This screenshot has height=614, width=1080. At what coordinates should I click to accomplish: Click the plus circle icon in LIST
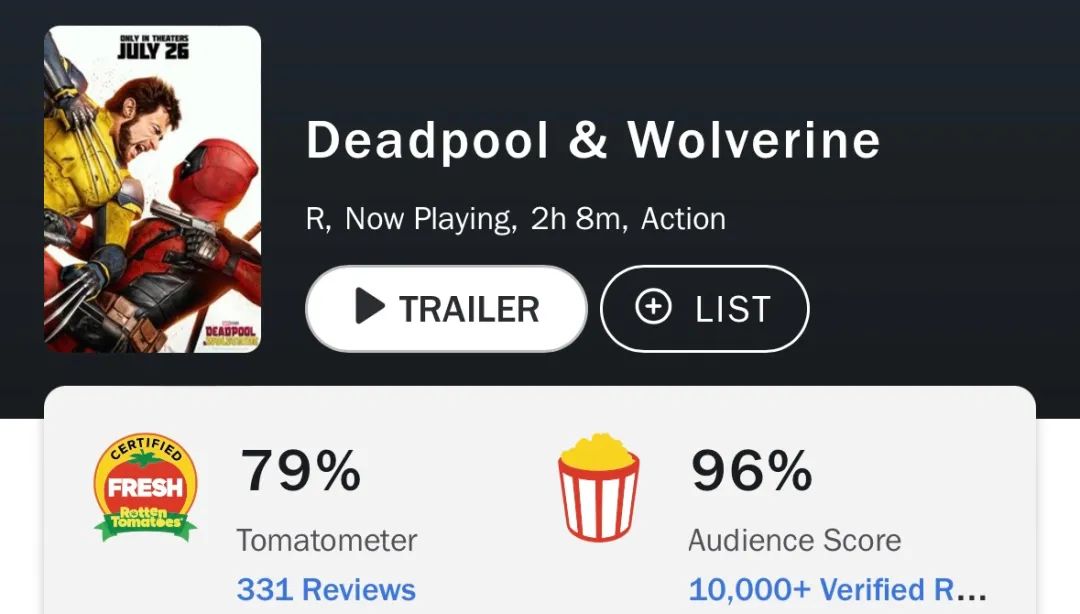pos(653,308)
